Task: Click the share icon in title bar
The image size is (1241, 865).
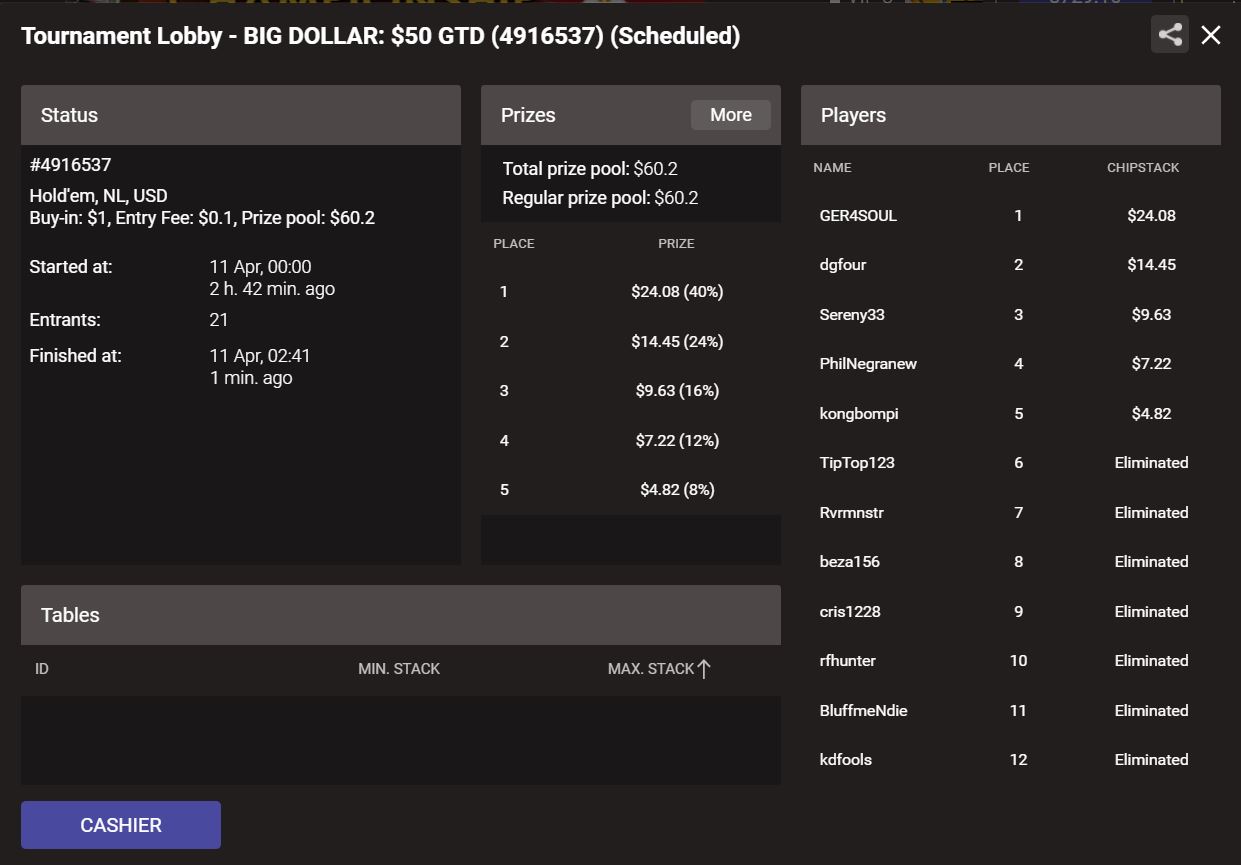Action: click(1170, 35)
